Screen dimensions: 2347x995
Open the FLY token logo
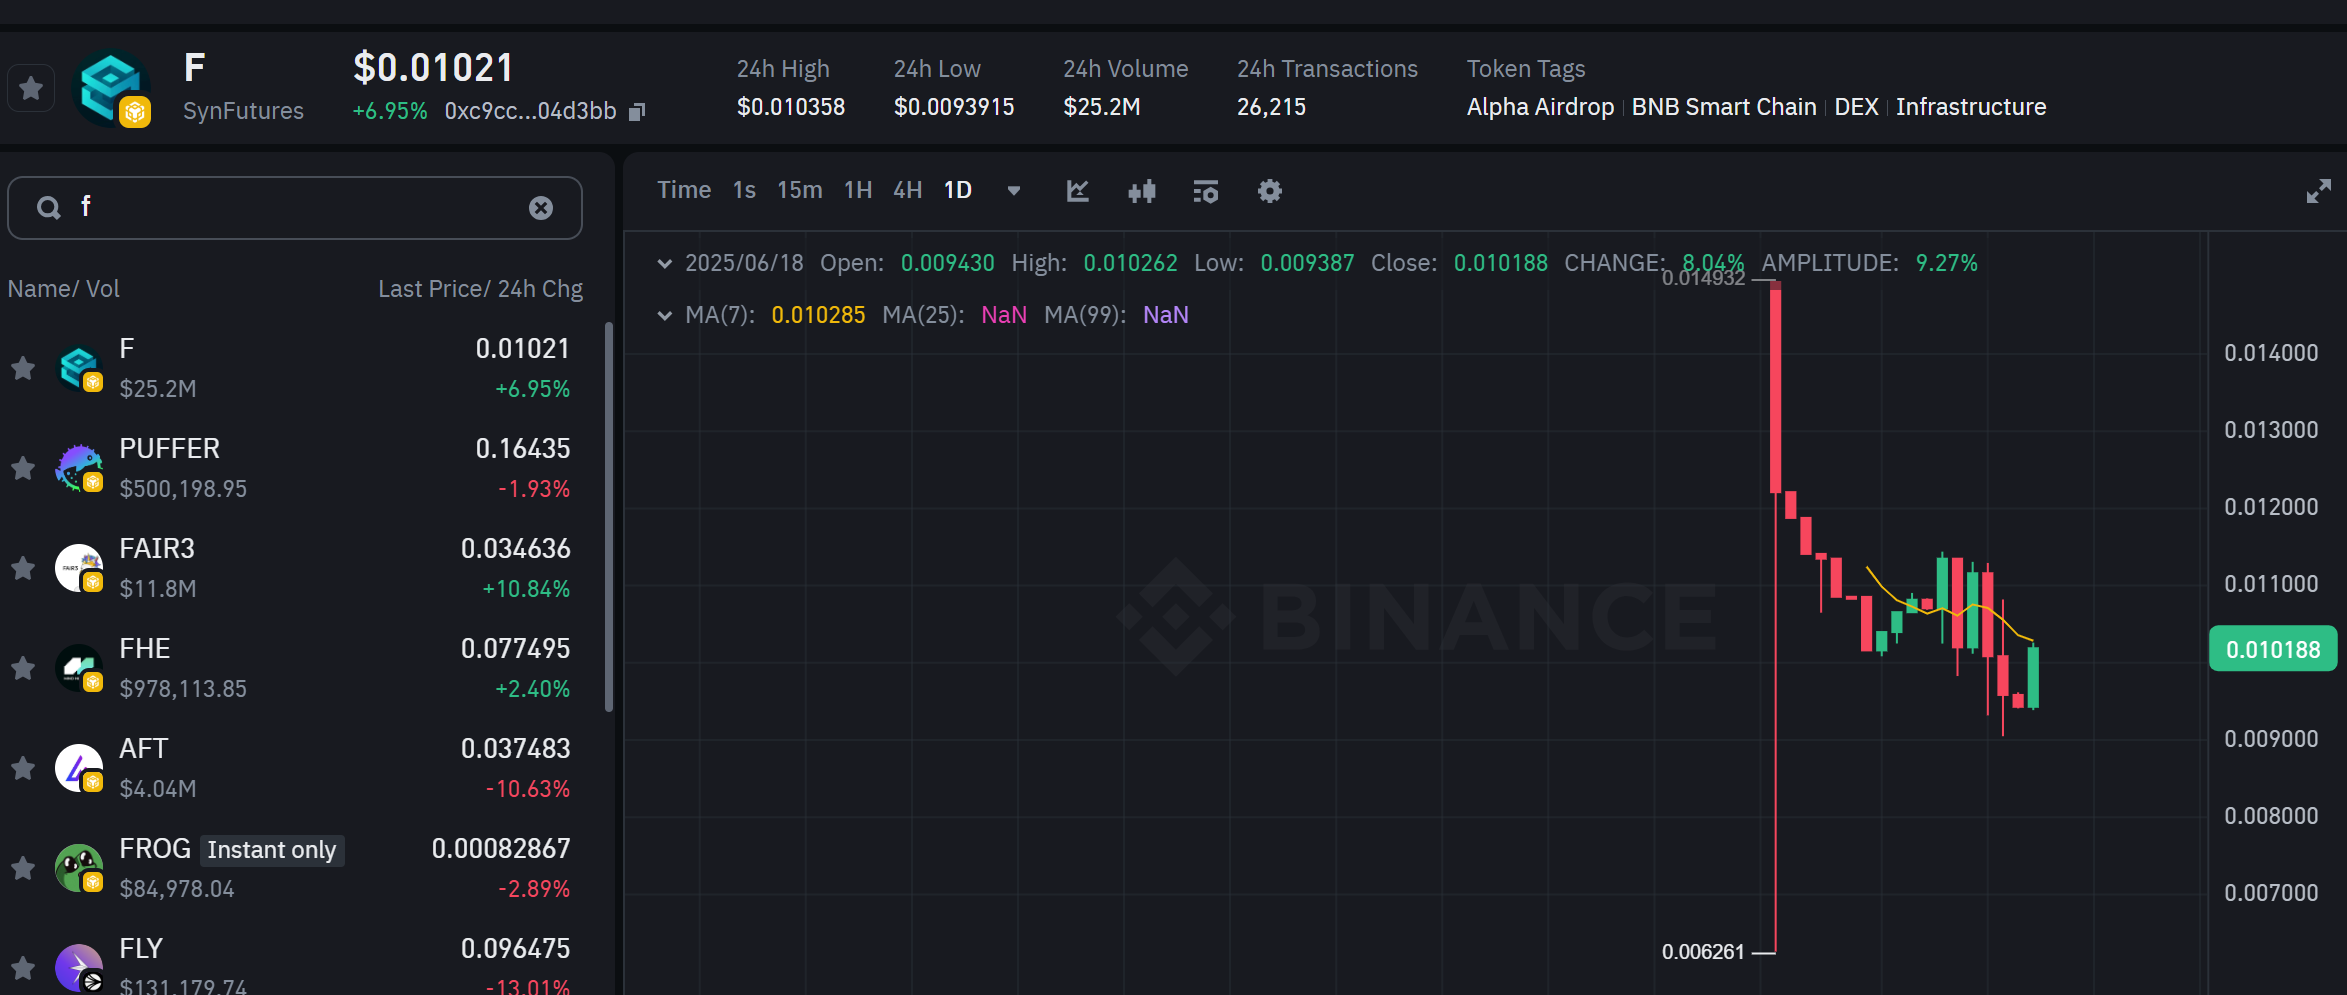coord(80,967)
